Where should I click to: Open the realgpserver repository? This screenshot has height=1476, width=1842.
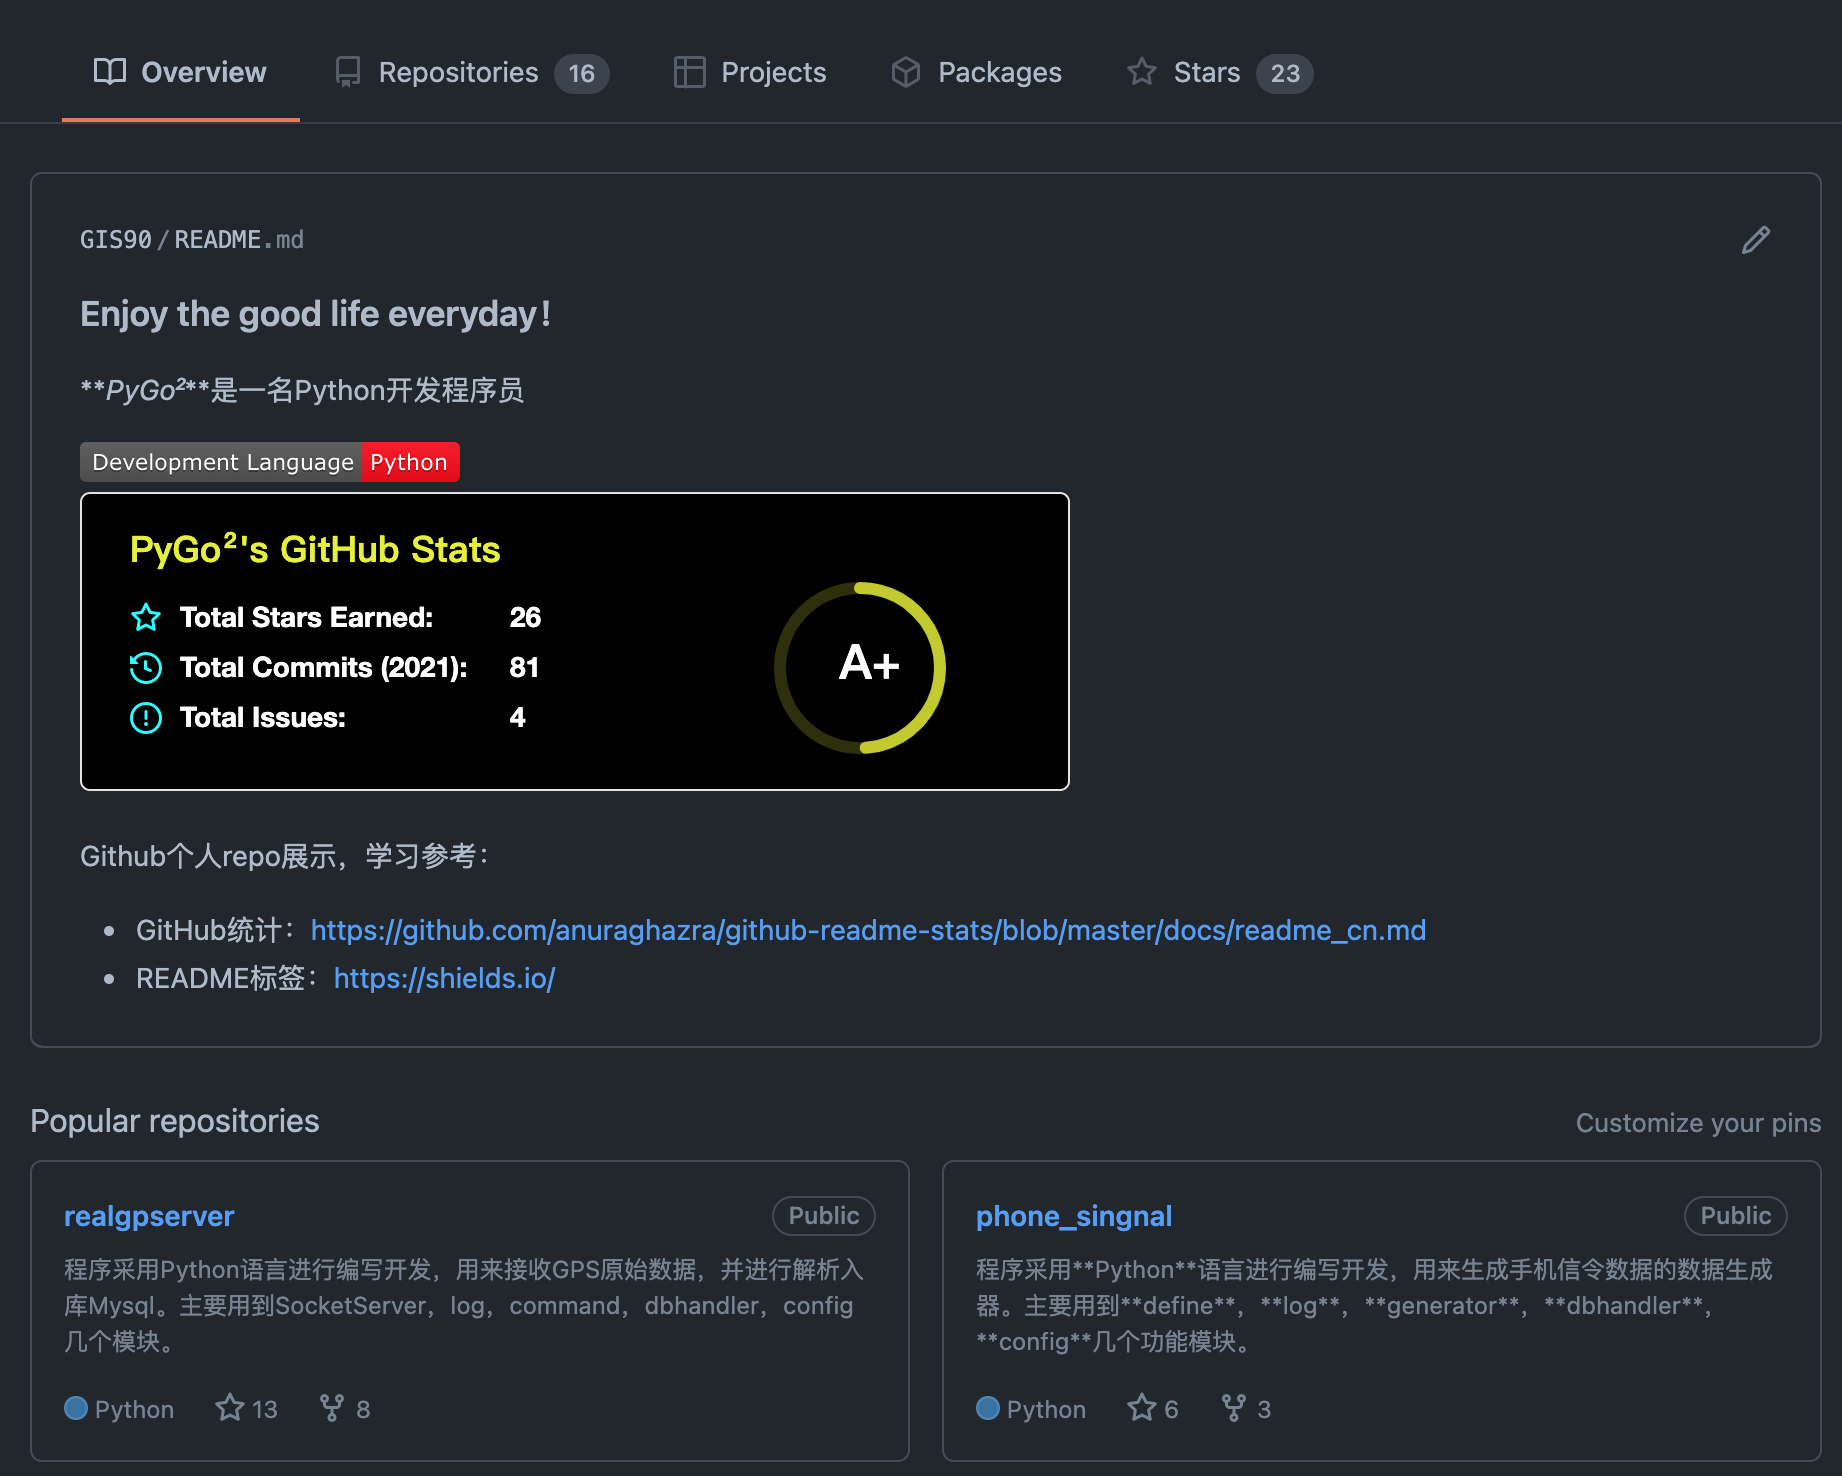click(149, 1216)
